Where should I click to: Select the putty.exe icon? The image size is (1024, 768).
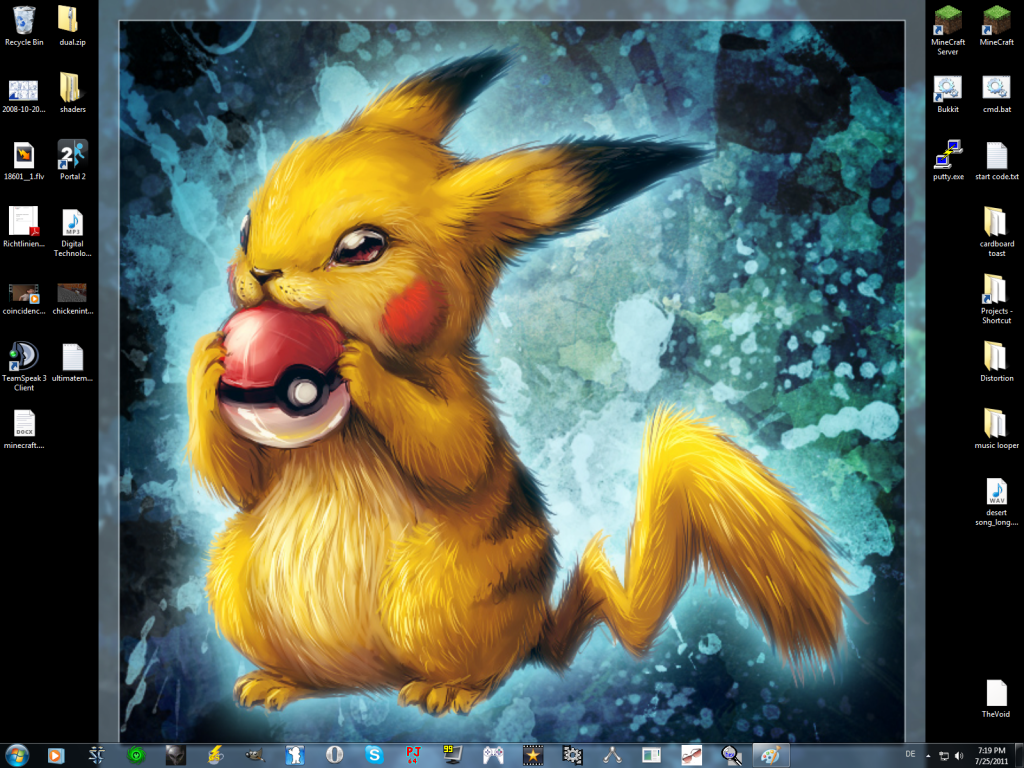pyautogui.click(x=948, y=160)
